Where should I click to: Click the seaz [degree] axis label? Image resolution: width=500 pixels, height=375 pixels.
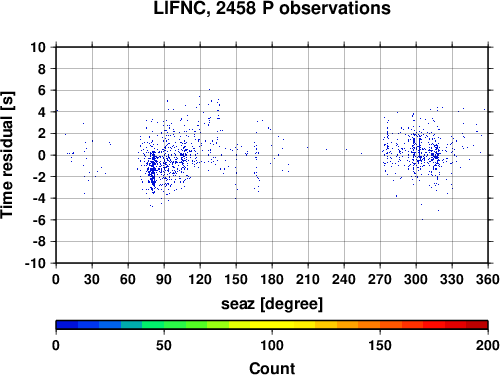(x=272, y=304)
